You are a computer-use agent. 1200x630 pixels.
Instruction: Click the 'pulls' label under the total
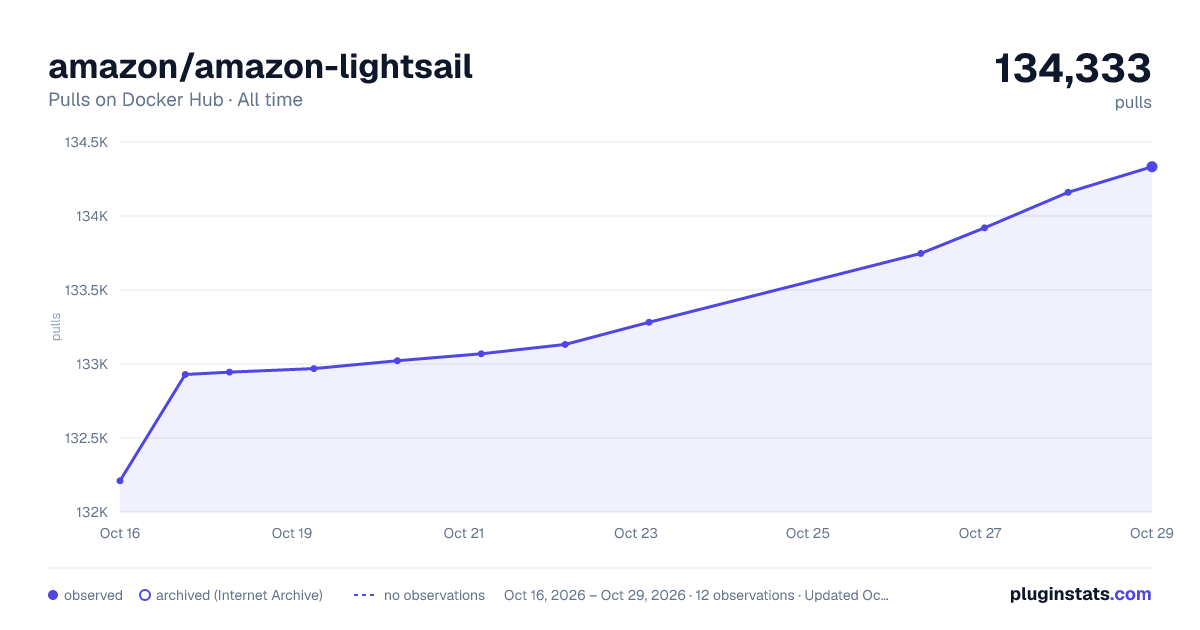point(1133,103)
